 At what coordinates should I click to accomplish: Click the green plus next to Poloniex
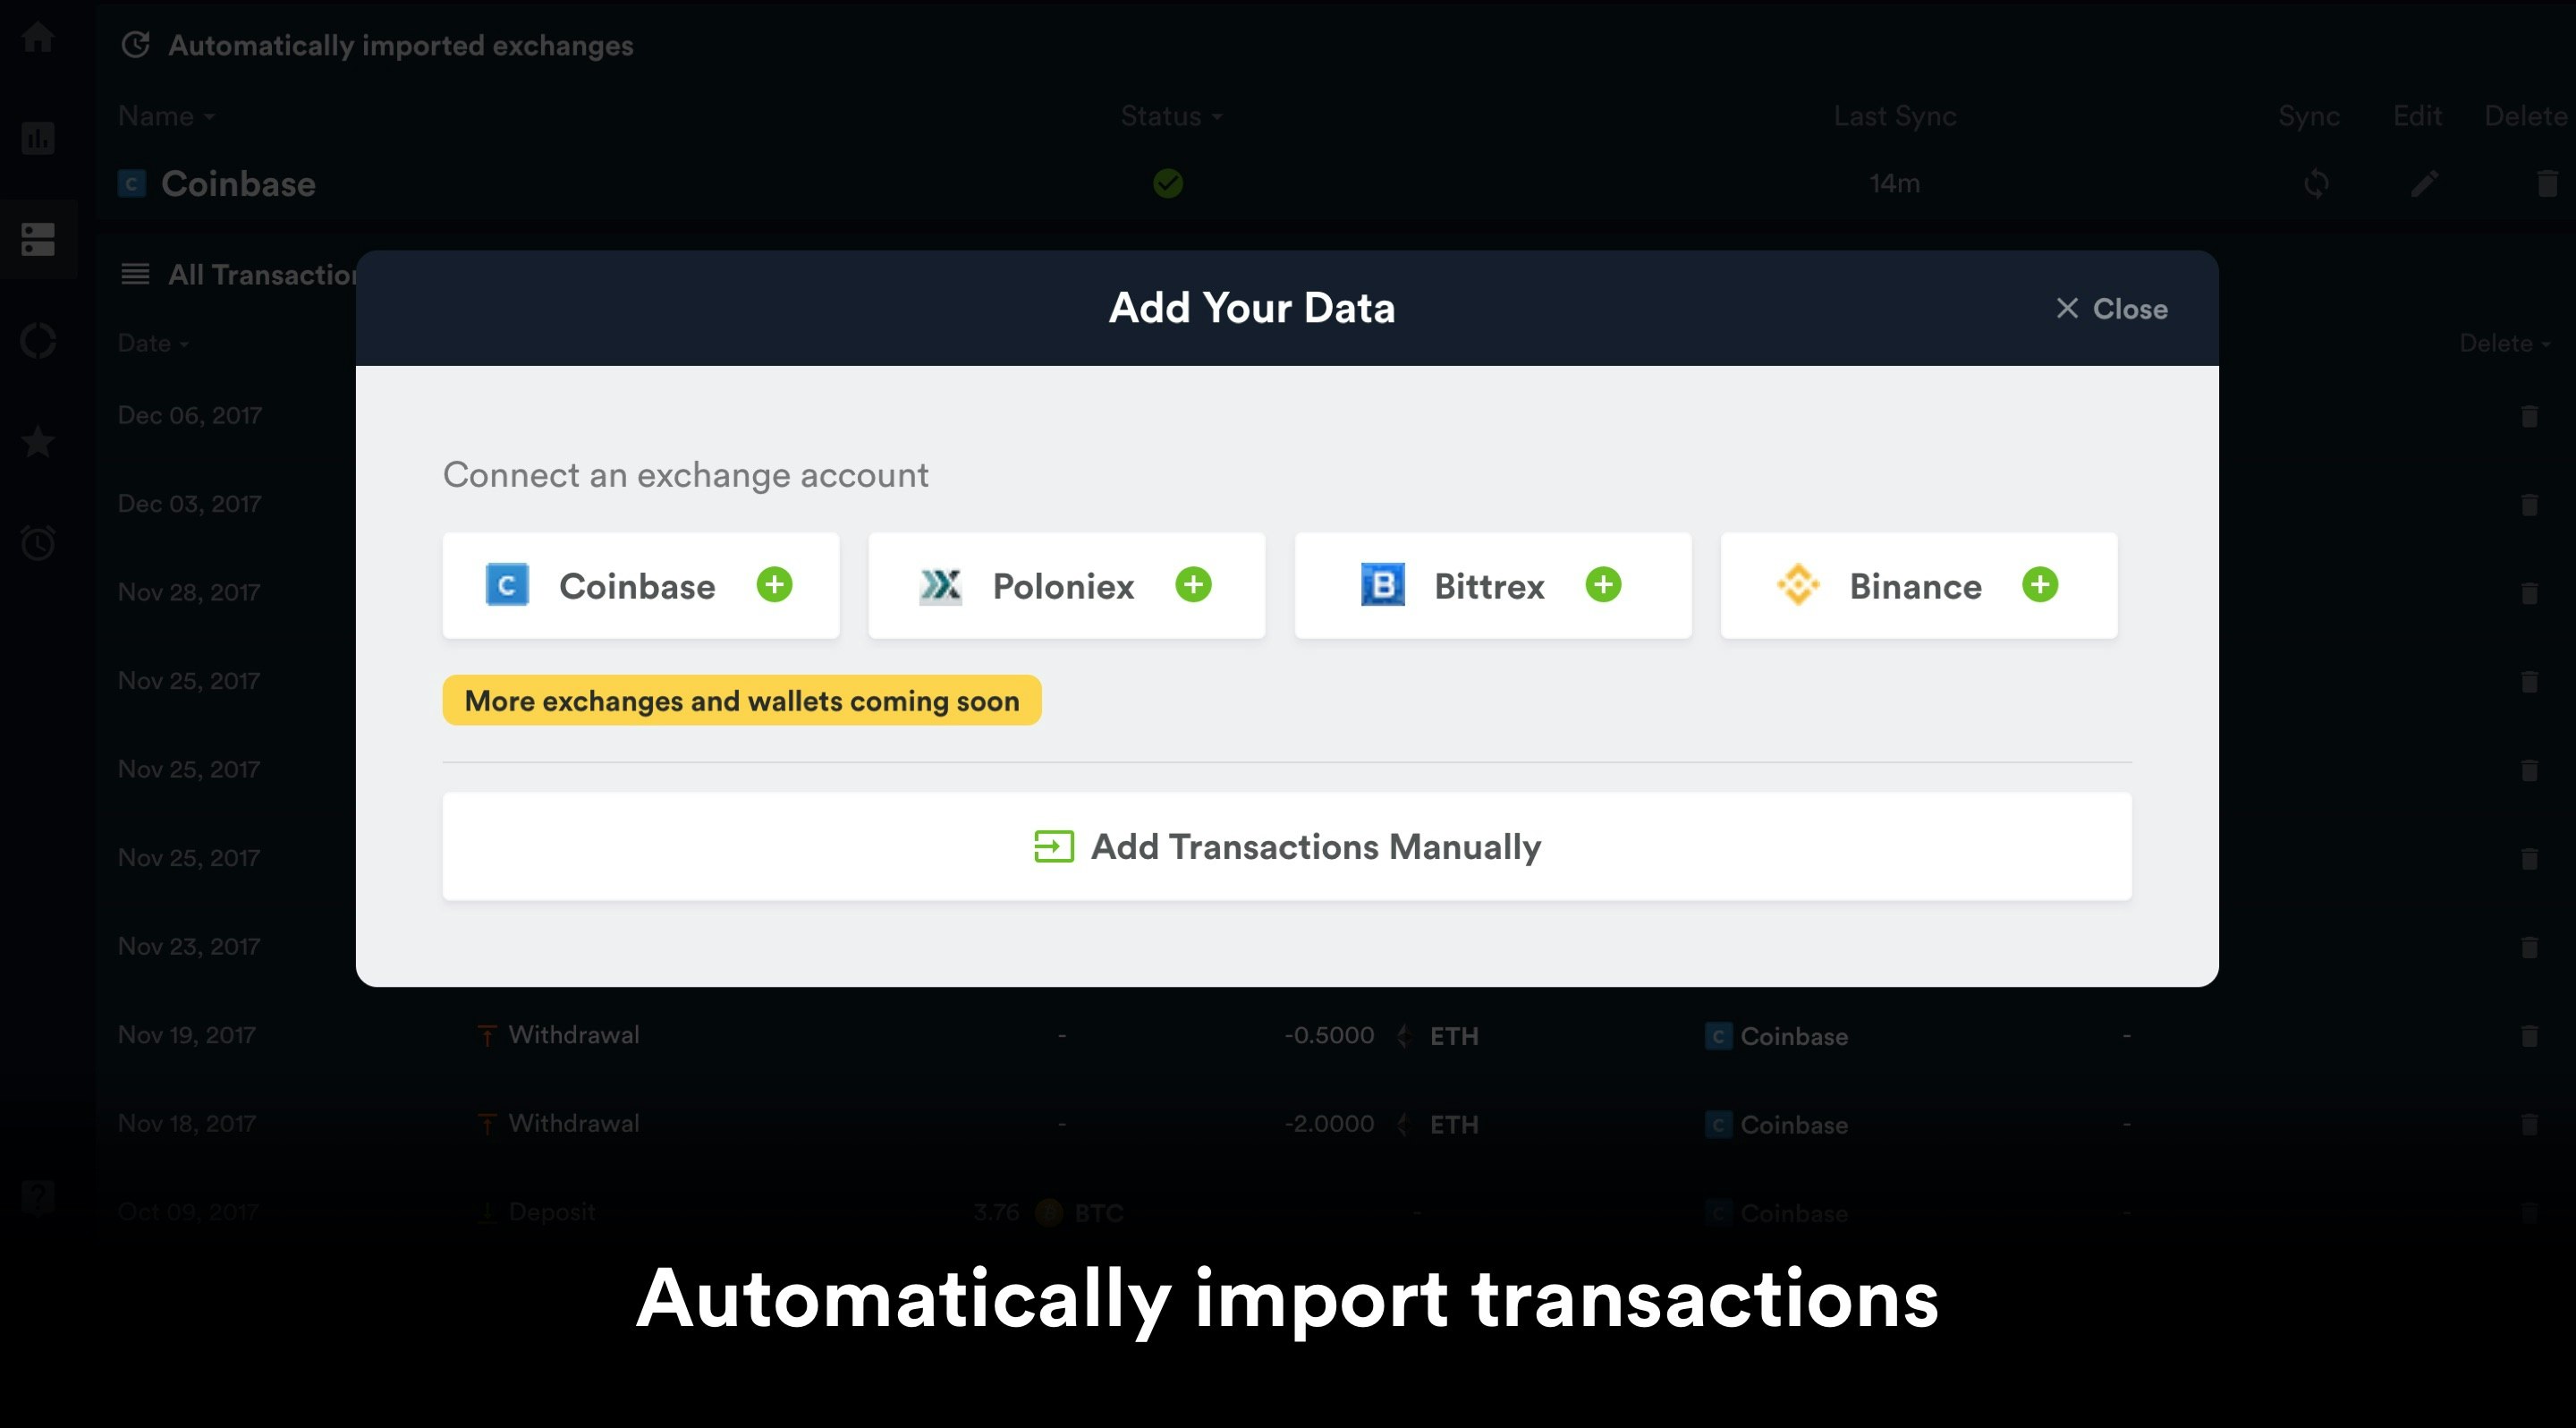point(1193,585)
